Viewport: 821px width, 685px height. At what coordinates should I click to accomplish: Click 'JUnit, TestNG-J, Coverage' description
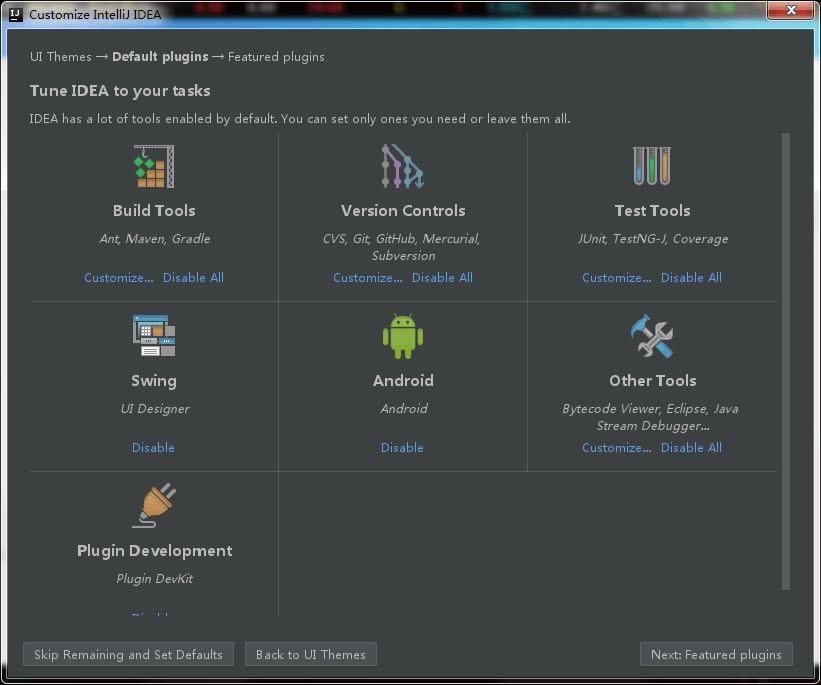[x=652, y=239]
